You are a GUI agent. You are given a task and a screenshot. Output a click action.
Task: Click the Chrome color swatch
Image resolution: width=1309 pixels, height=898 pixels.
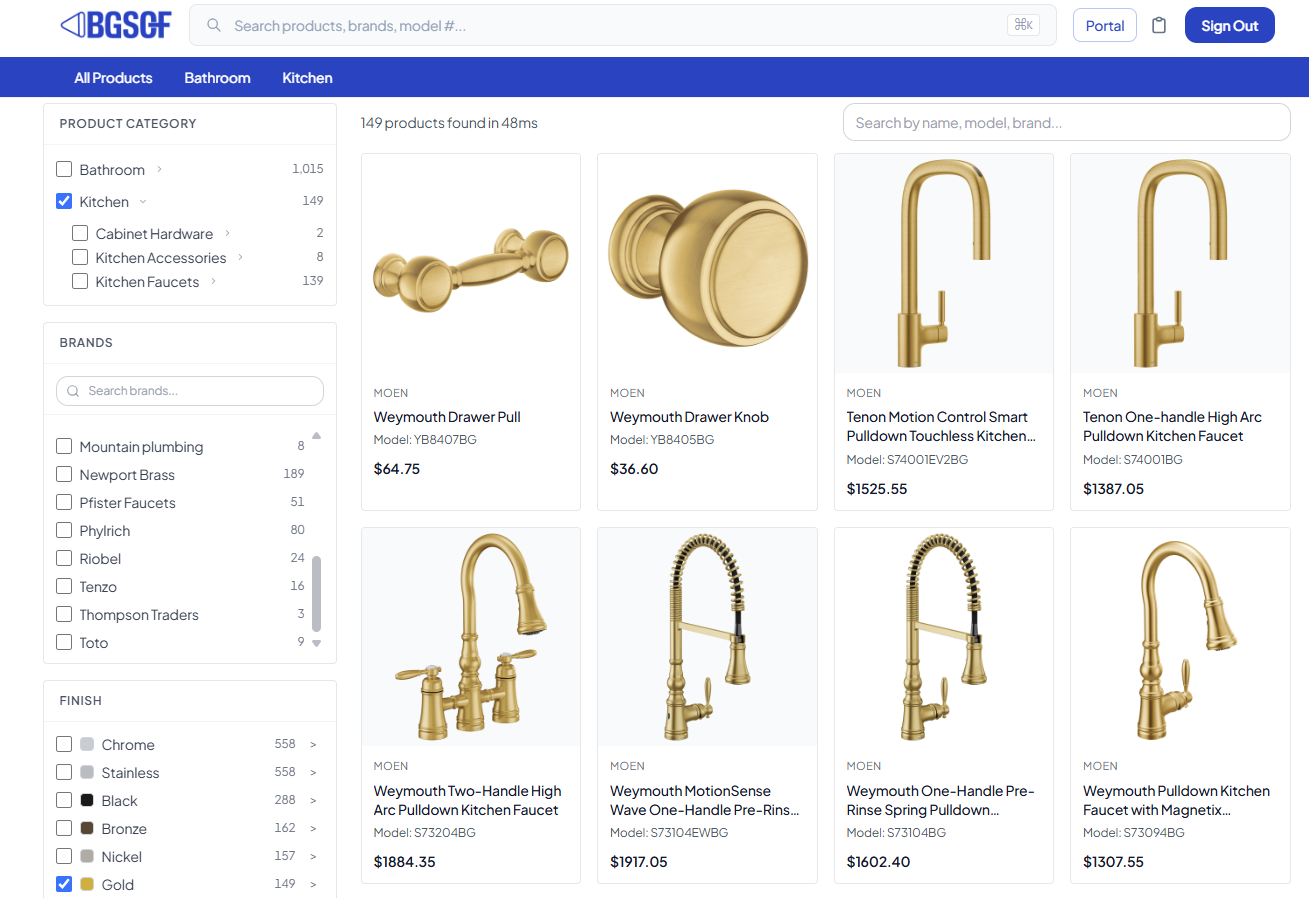click(x=87, y=744)
